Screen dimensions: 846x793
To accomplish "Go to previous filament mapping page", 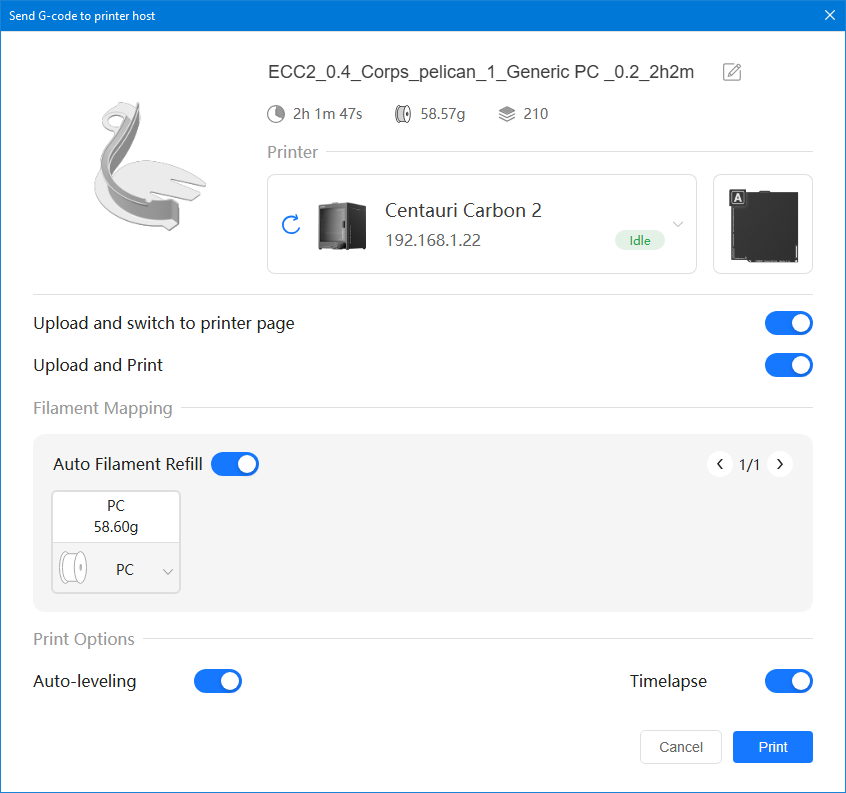I will 719,464.
